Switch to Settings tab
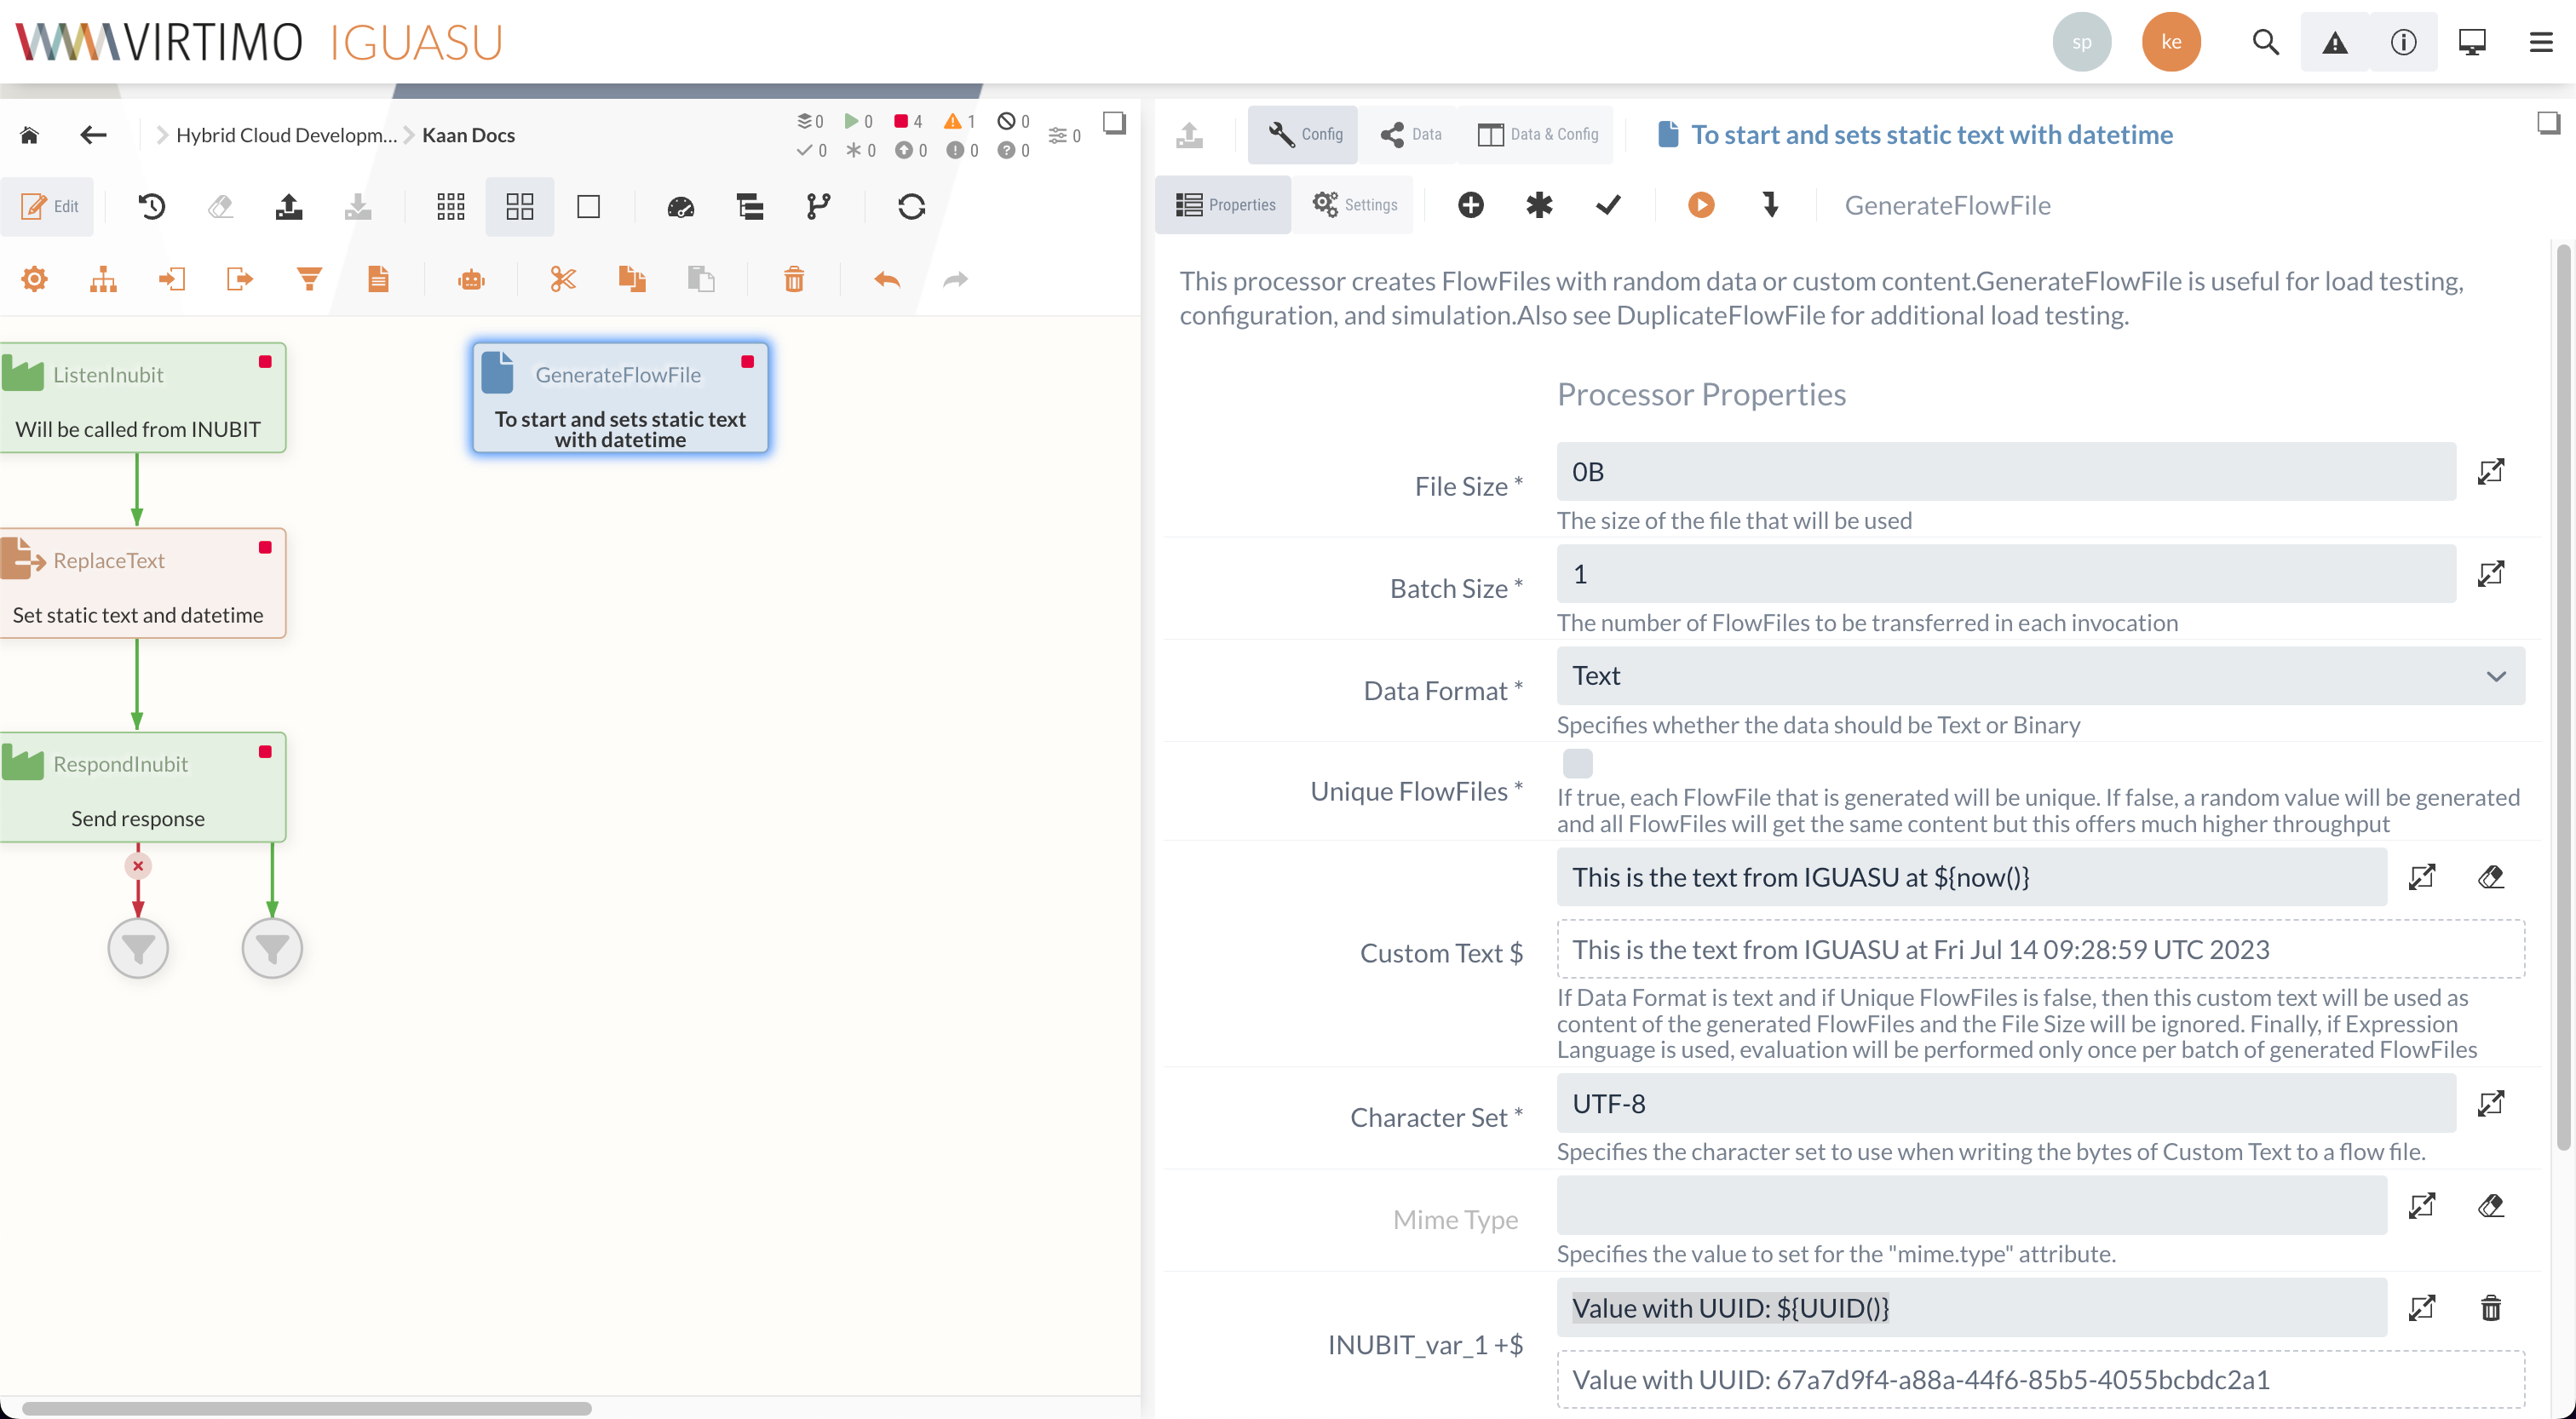This screenshot has height=1419, width=2576. [1354, 205]
